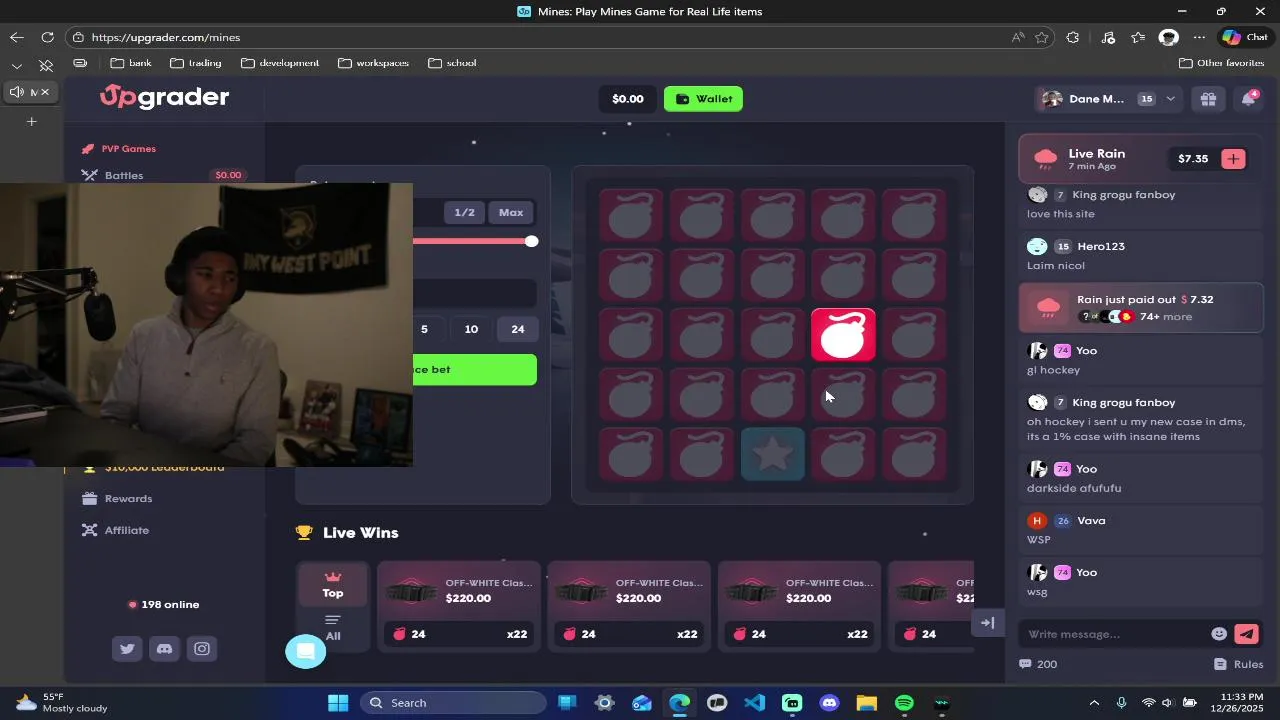Click the $0.00 balance display
This screenshot has width=1280, height=720.
[628, 99]
